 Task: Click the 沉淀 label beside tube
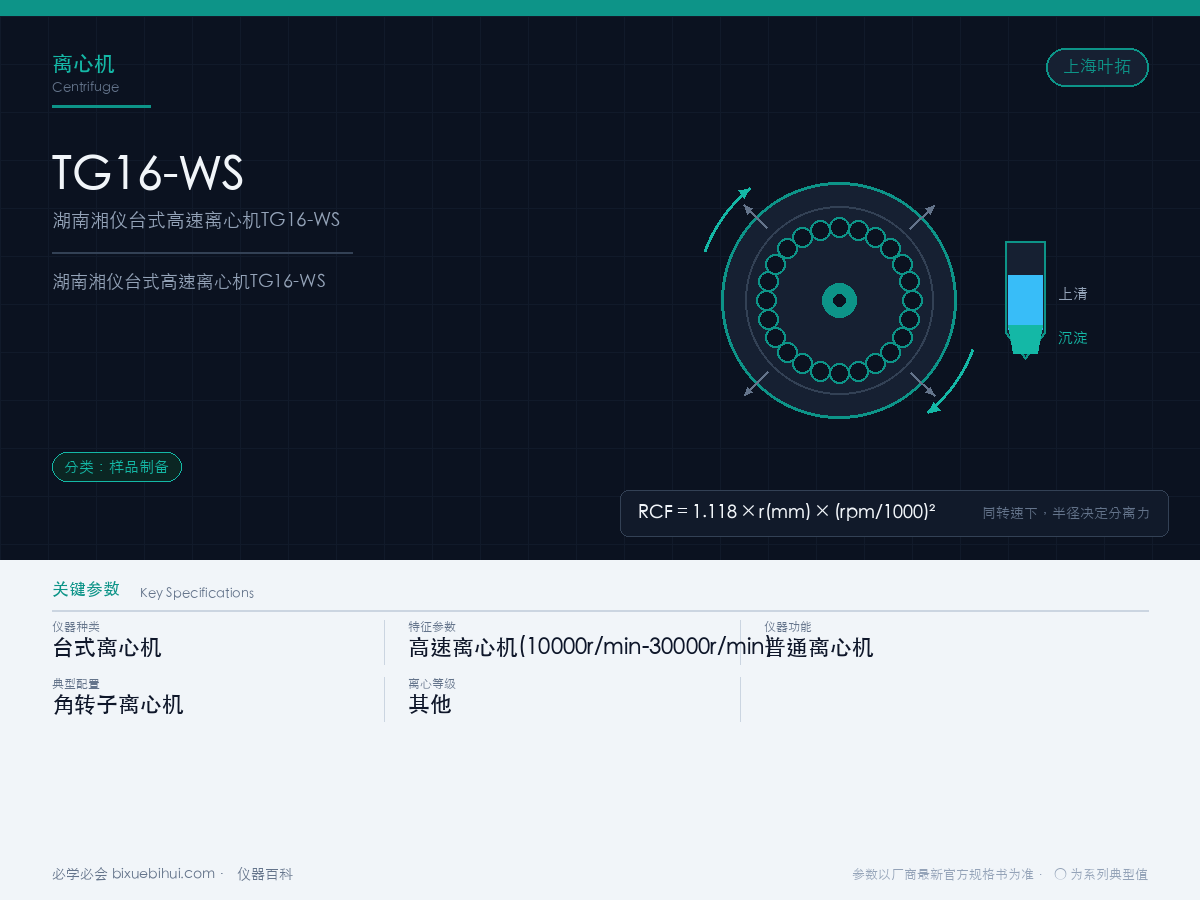(x=1073, y=338)
